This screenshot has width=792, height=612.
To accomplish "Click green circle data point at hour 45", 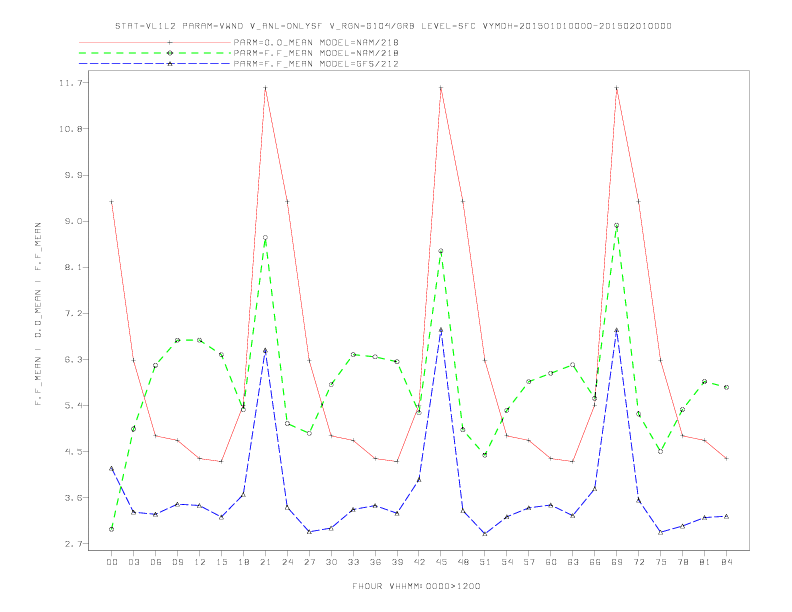I will pyautogui.click(x=441, y=251).
